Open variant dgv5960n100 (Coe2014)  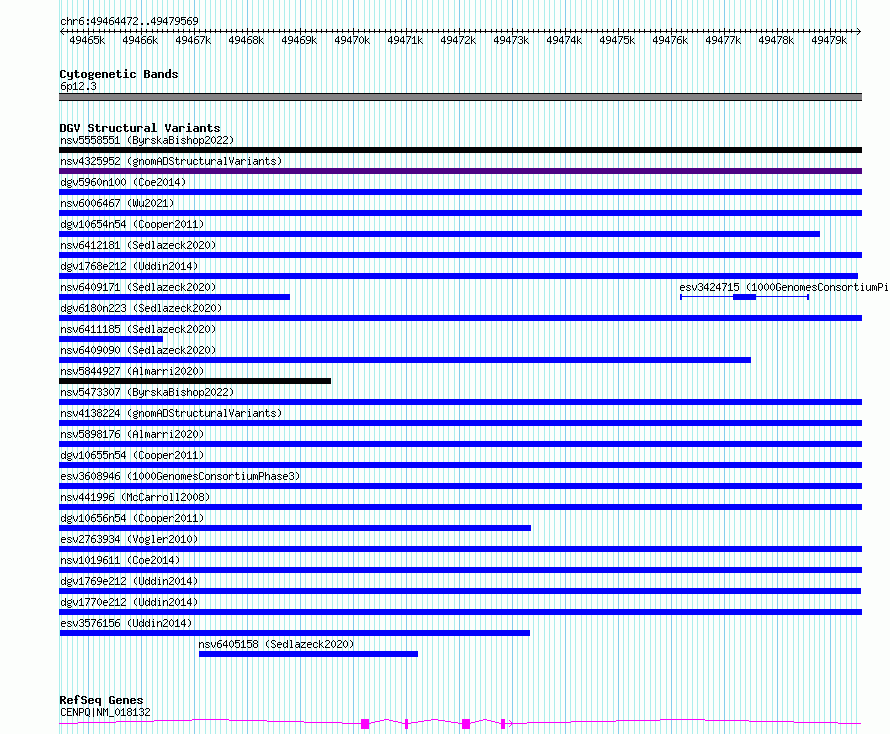(123, 182)
